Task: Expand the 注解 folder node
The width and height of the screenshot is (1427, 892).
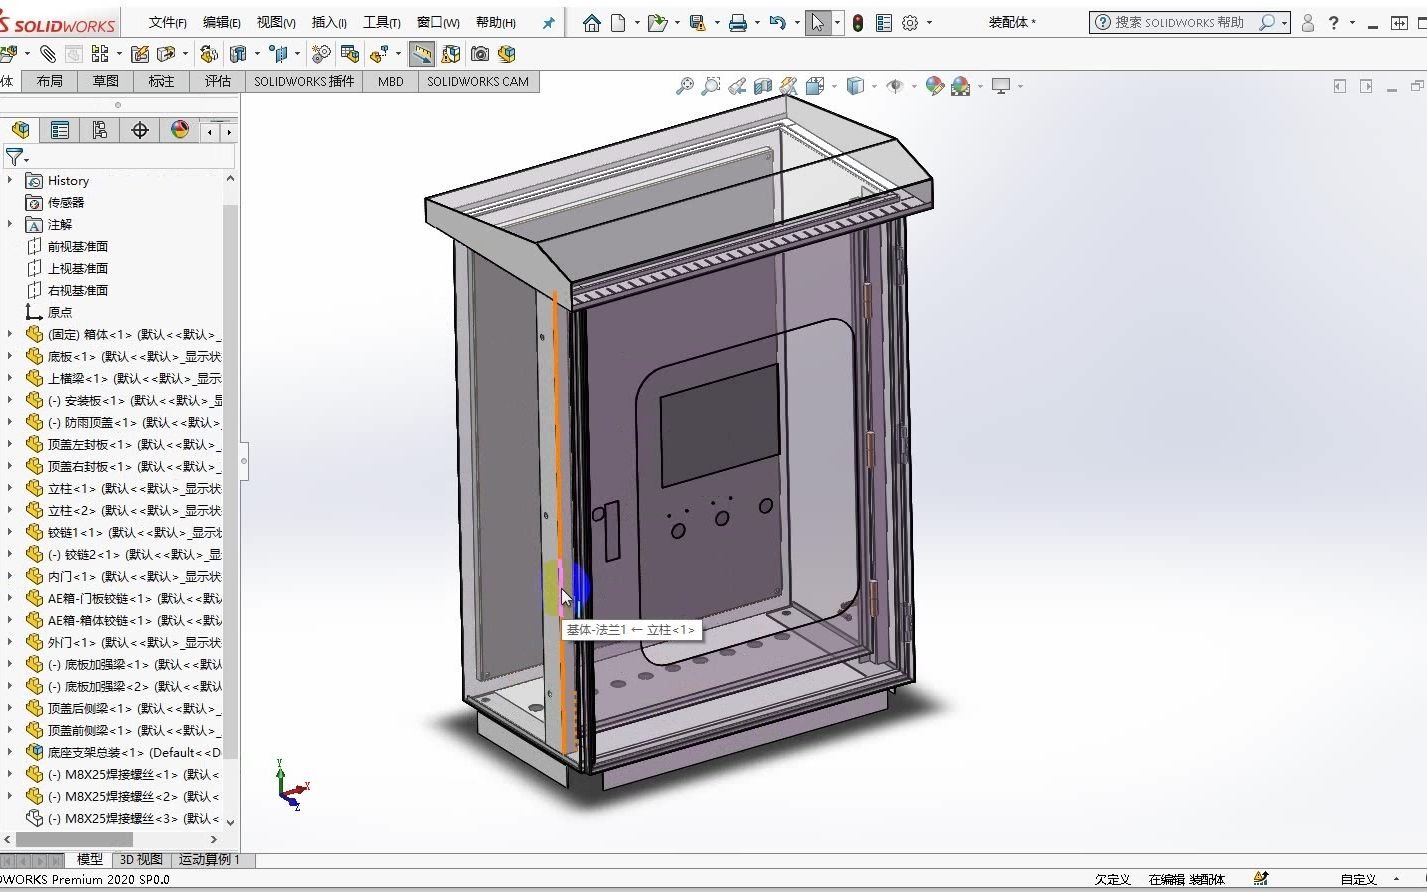Action: (10, 224)
